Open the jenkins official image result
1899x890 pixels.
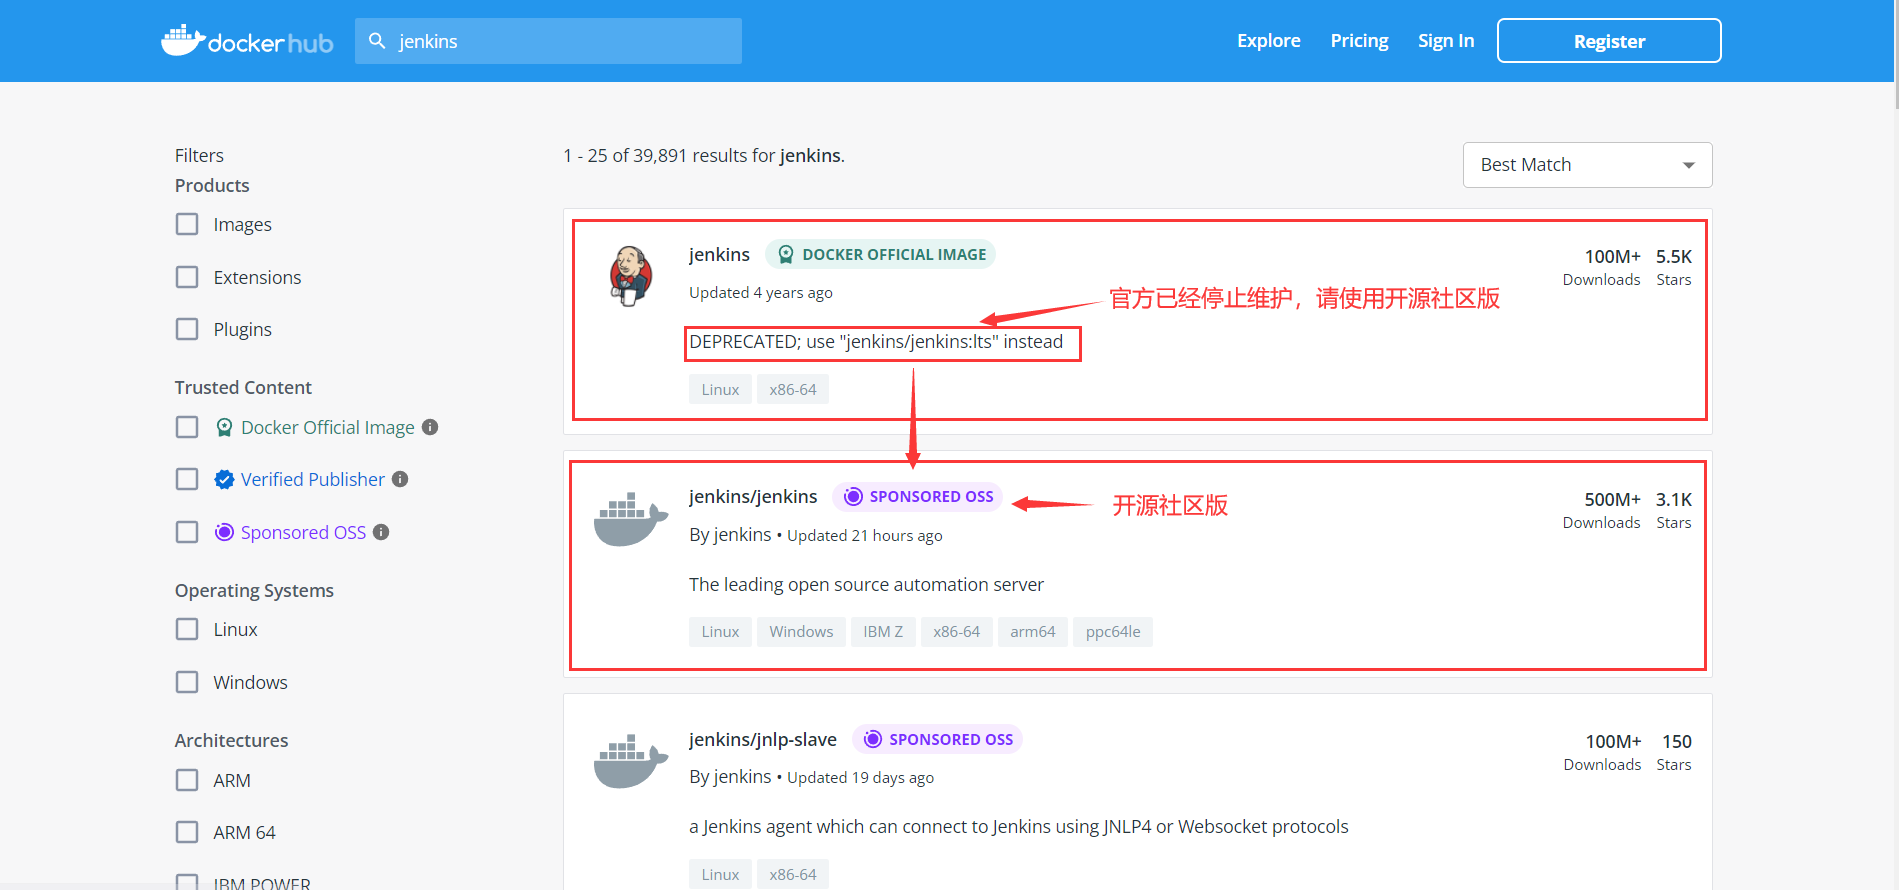719,254
